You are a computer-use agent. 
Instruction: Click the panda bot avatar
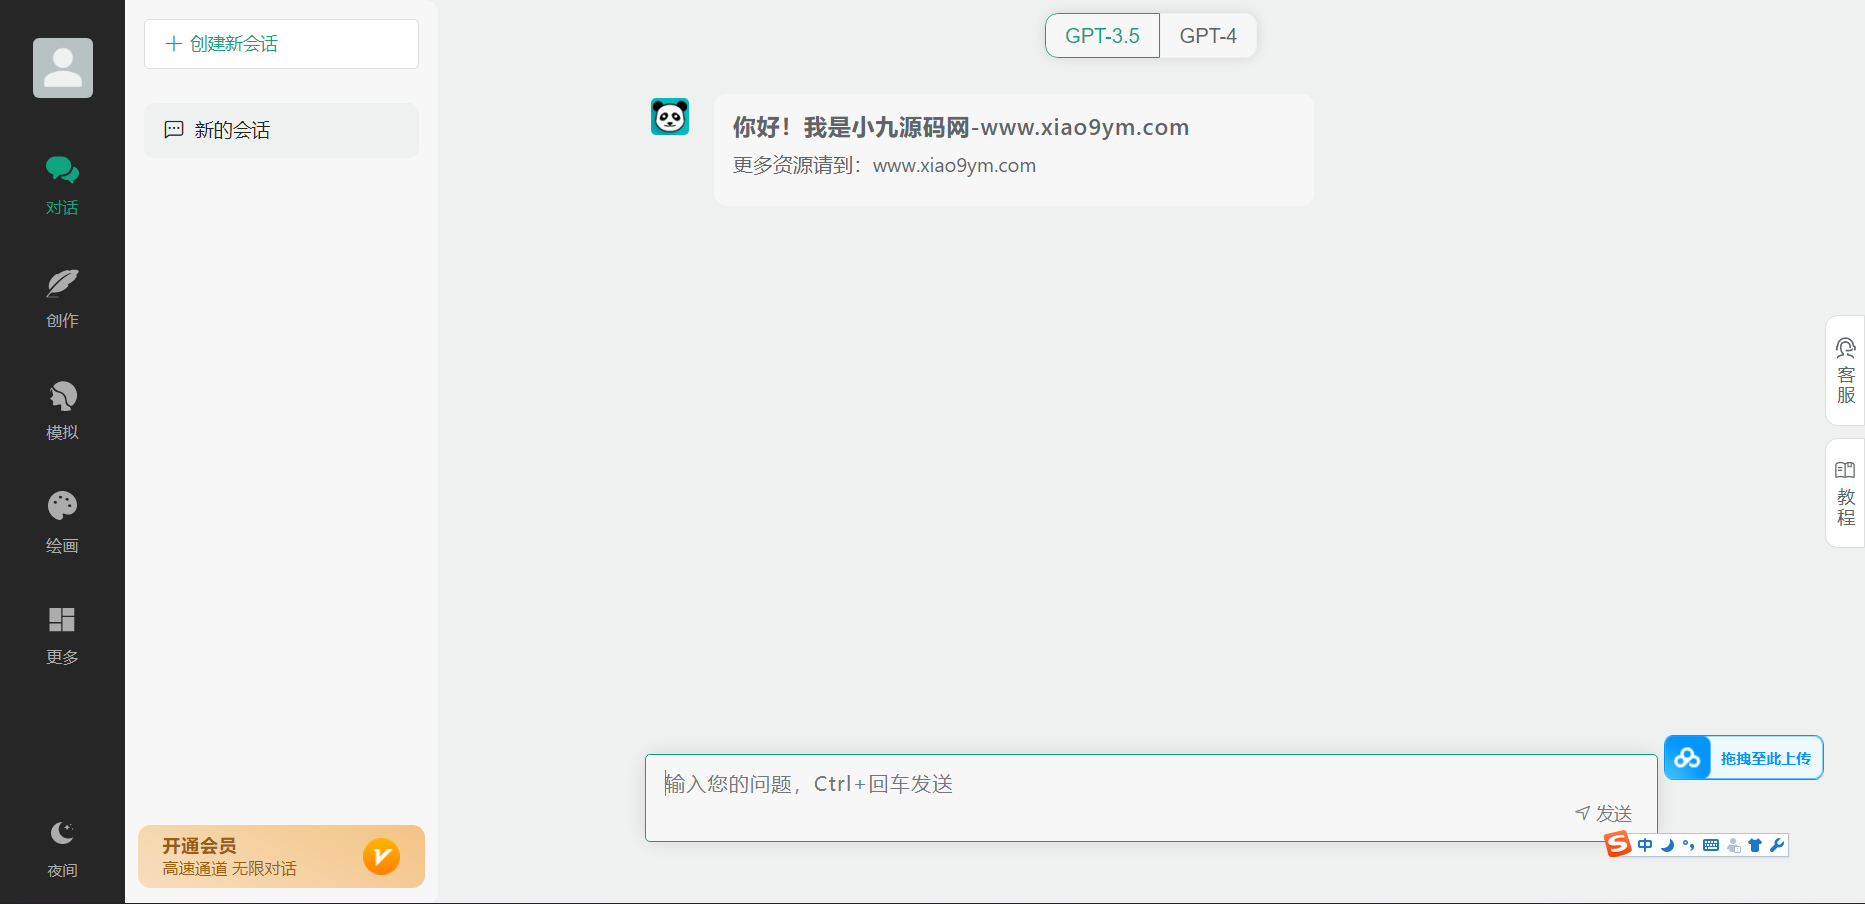click(670, 117)
